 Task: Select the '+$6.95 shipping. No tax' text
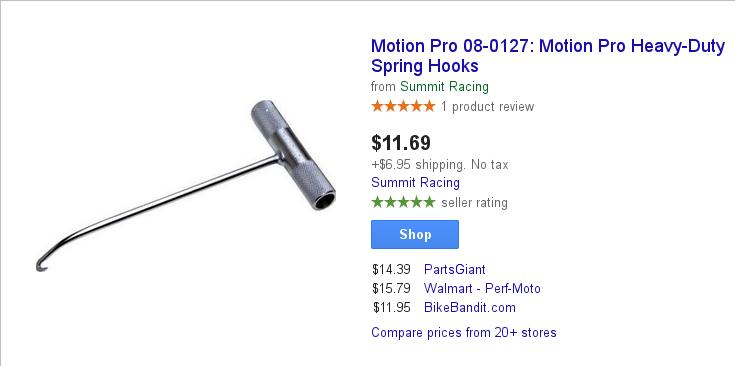(440, 164)
